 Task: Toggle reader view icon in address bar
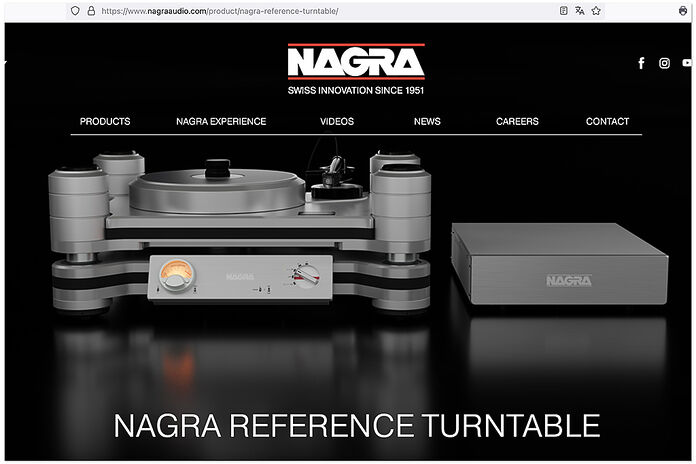[x=563, y=11]
